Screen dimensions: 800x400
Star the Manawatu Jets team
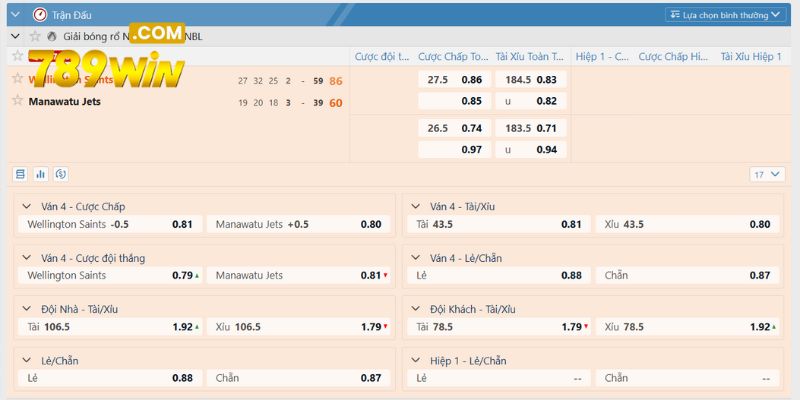pos(17,101)
